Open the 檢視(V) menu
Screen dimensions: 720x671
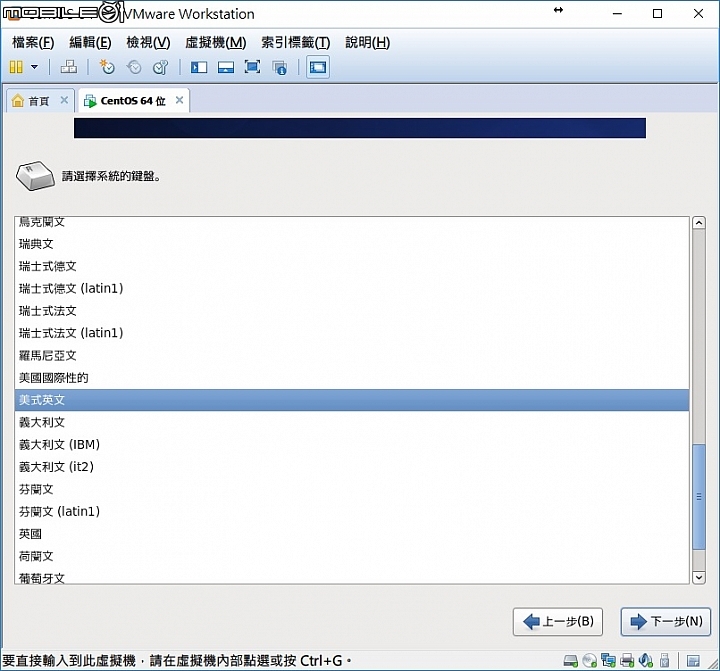[148, 42]
